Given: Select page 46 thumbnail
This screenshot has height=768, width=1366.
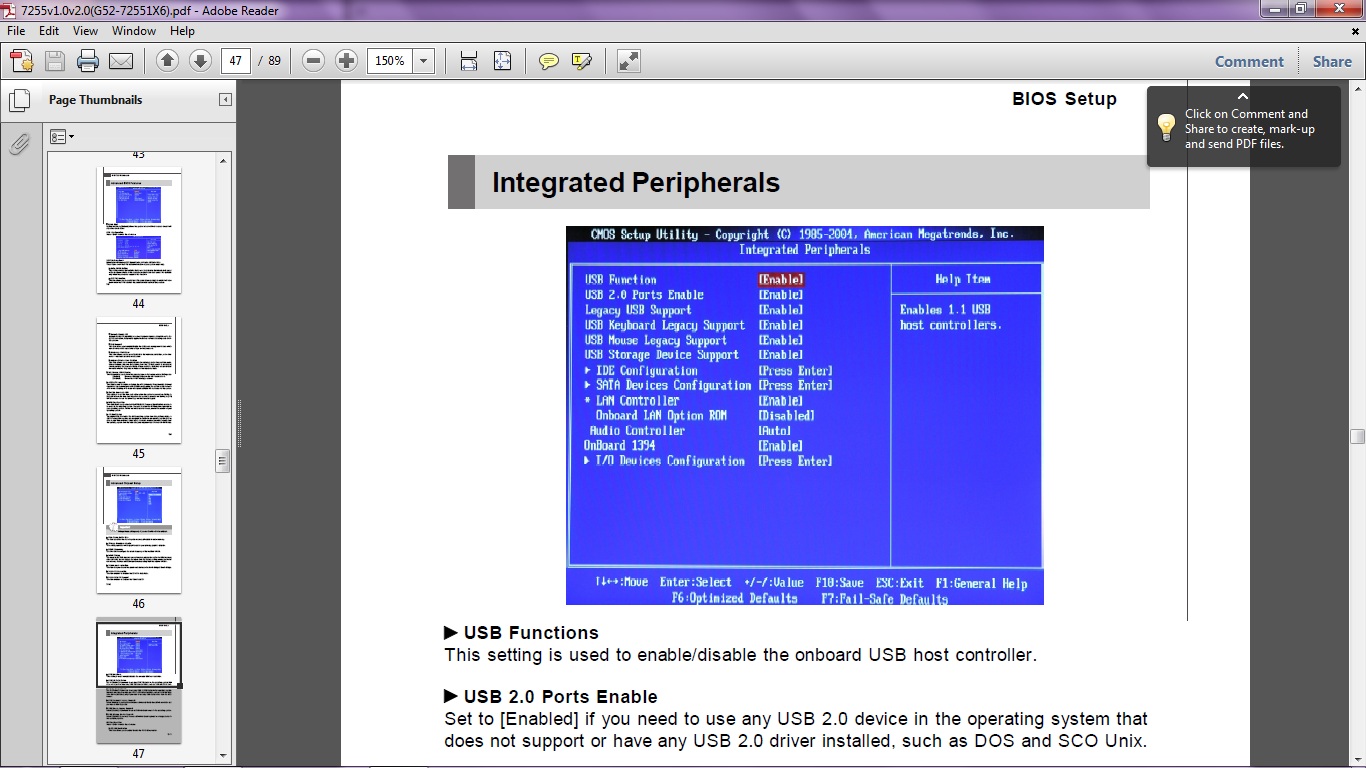Looking at the screenshot, I should click(139, 531).
